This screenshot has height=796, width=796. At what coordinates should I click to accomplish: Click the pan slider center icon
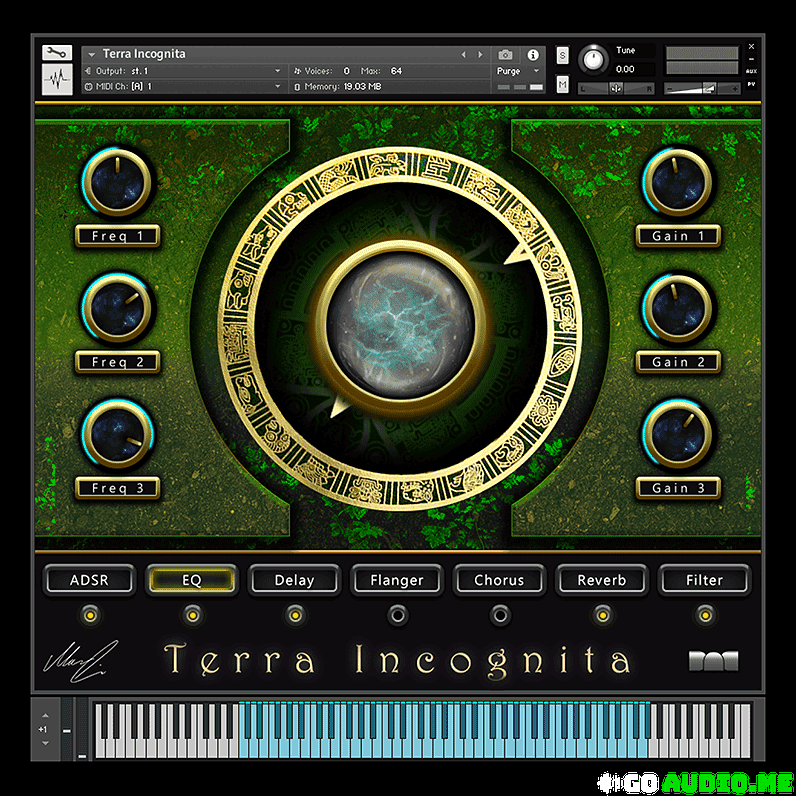tap(616, 89)
